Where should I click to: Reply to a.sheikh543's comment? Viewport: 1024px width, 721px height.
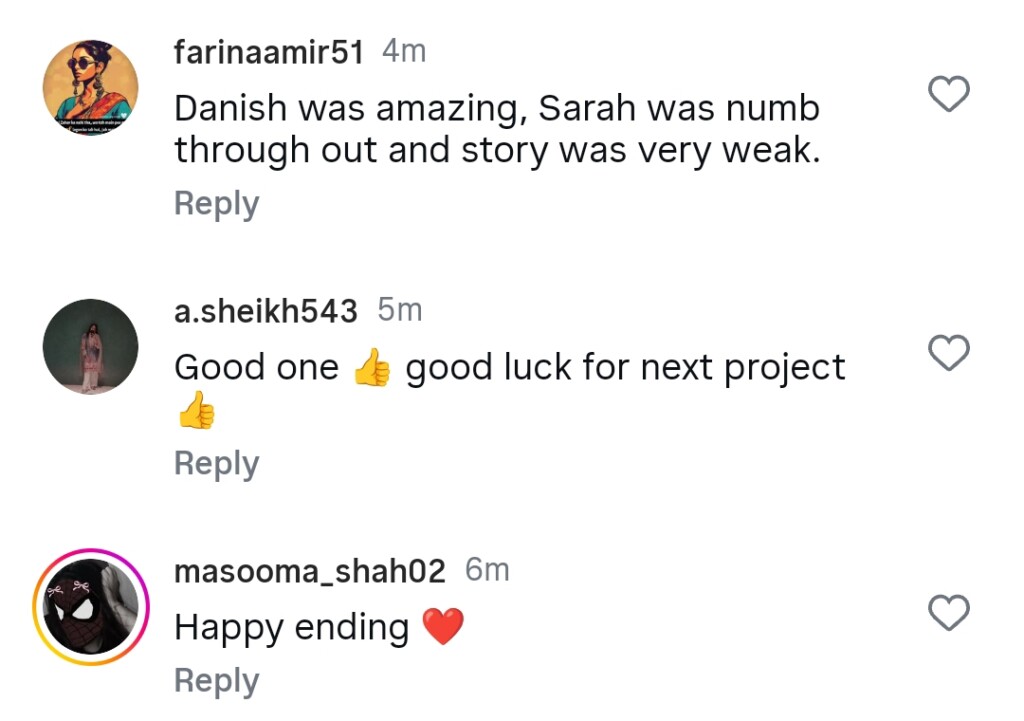click(216, 464)
